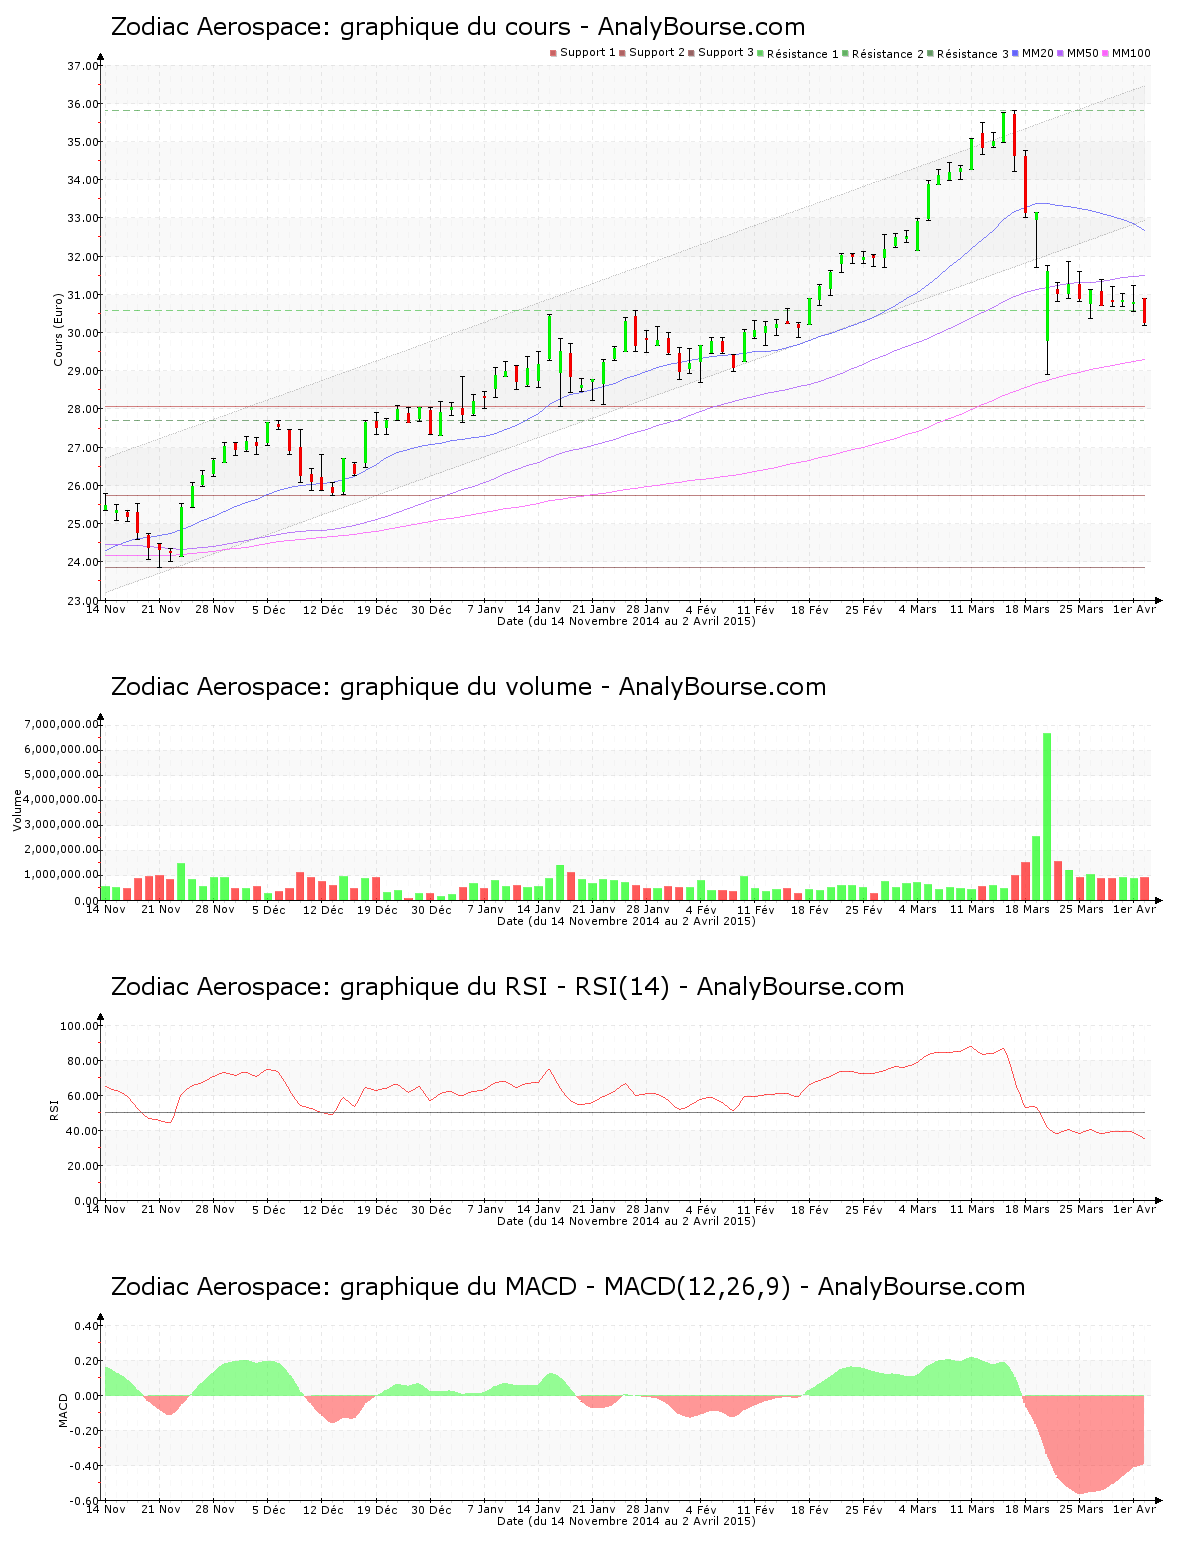Click the Résistance 1 green legend swatch

tap(760, 53)
